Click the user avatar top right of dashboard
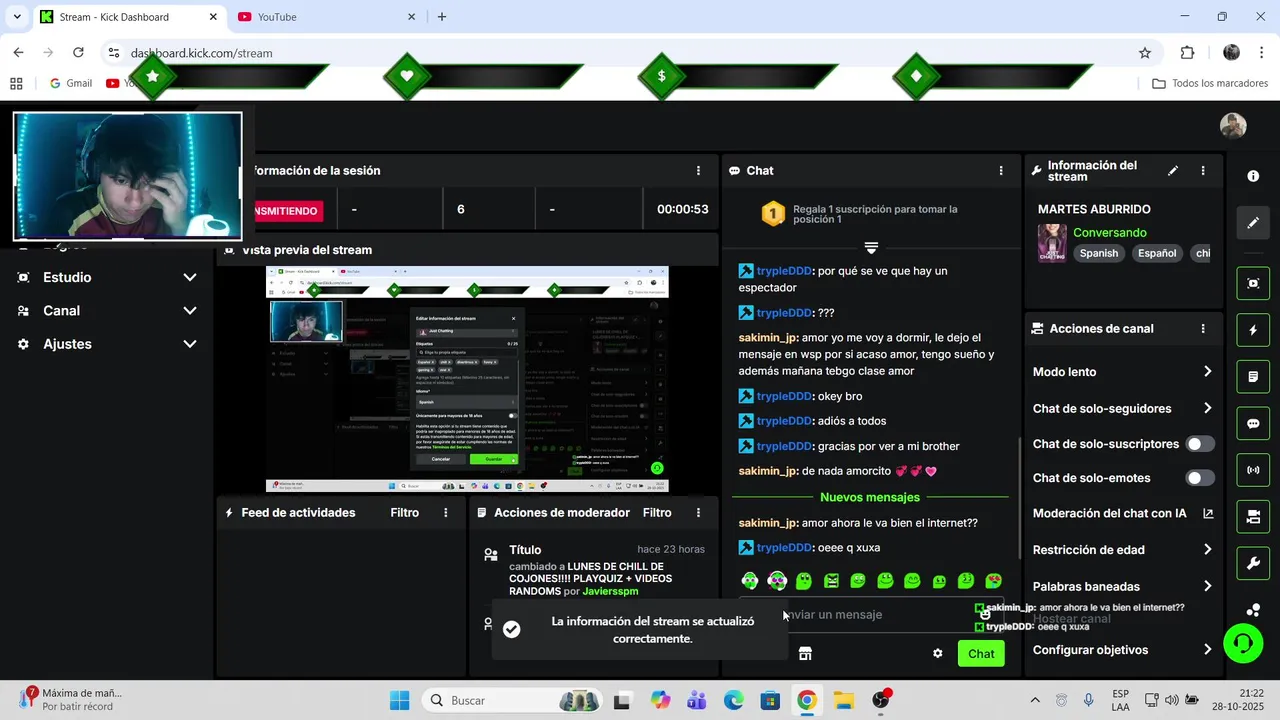 1233,125
